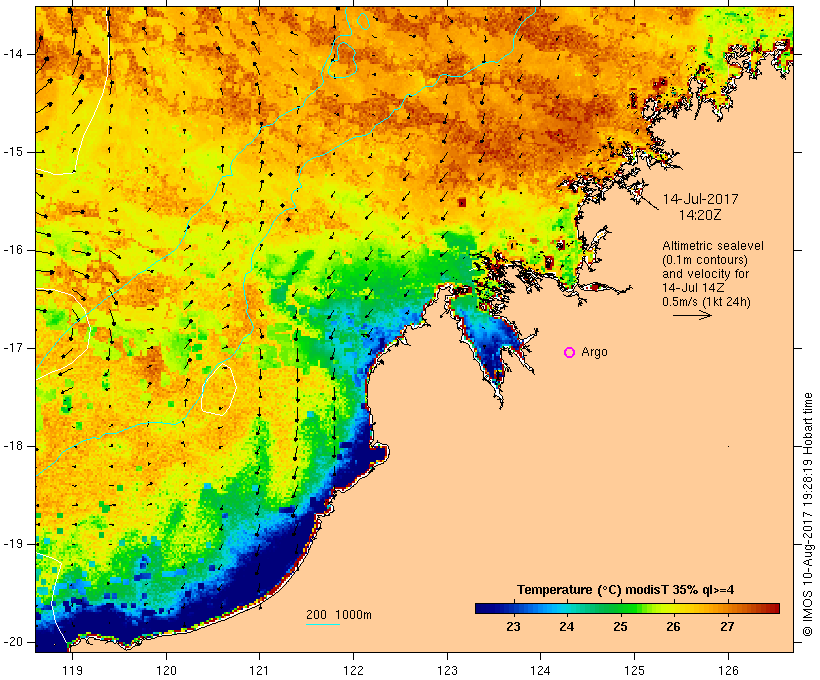Click the longitude axis label '121'
Screen dimensions: 820x680
click(x=259, y=671)
